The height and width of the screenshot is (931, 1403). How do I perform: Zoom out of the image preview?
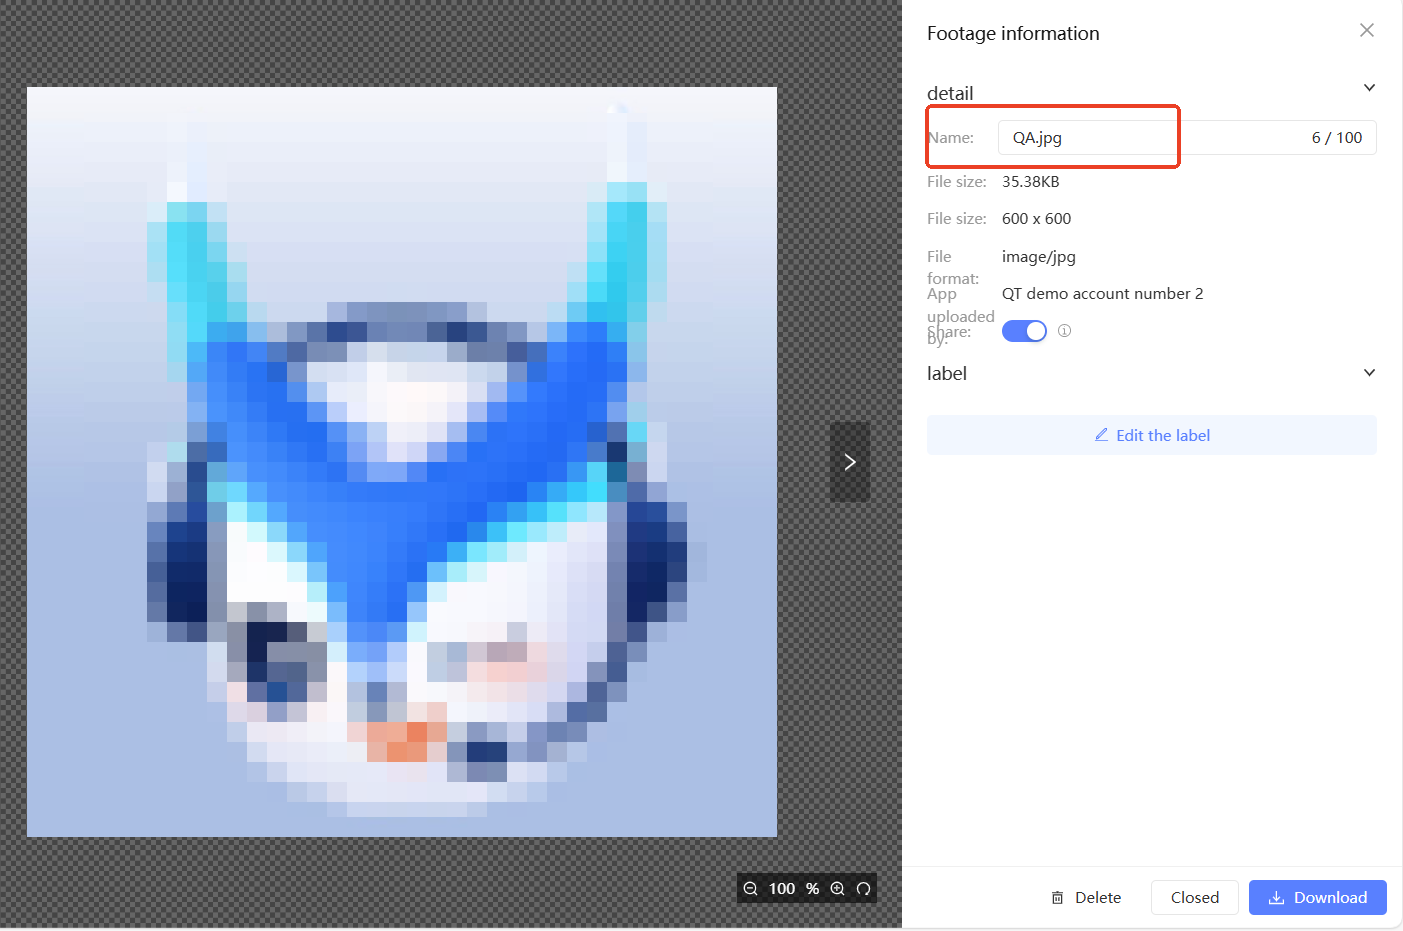[x=750, y=889]
